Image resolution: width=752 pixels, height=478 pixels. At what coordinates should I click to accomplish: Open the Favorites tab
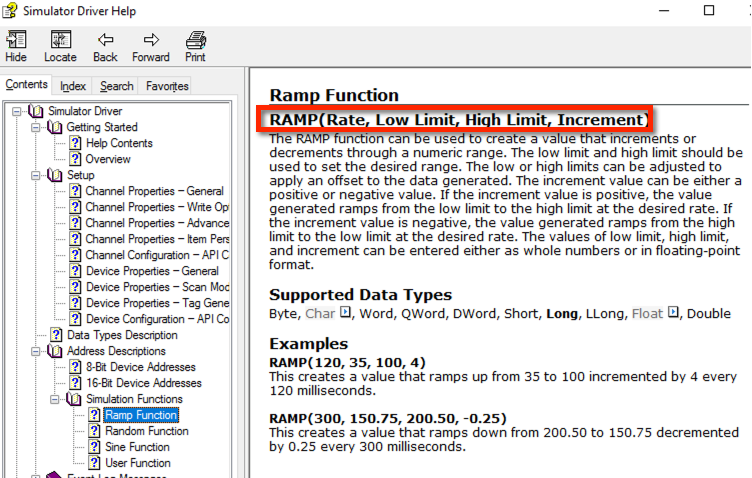pyautogui.click(x=167, y=86)
